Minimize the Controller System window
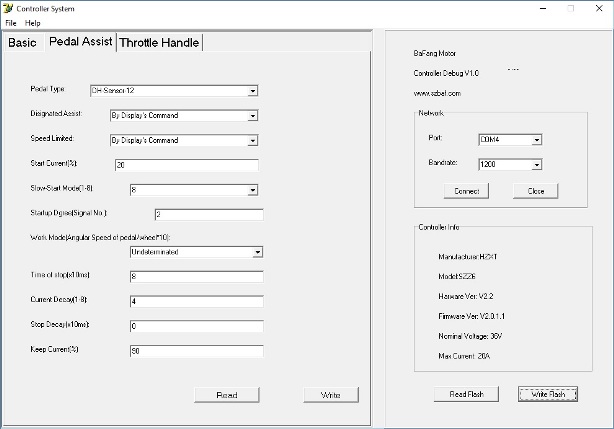 coord(543,8)
